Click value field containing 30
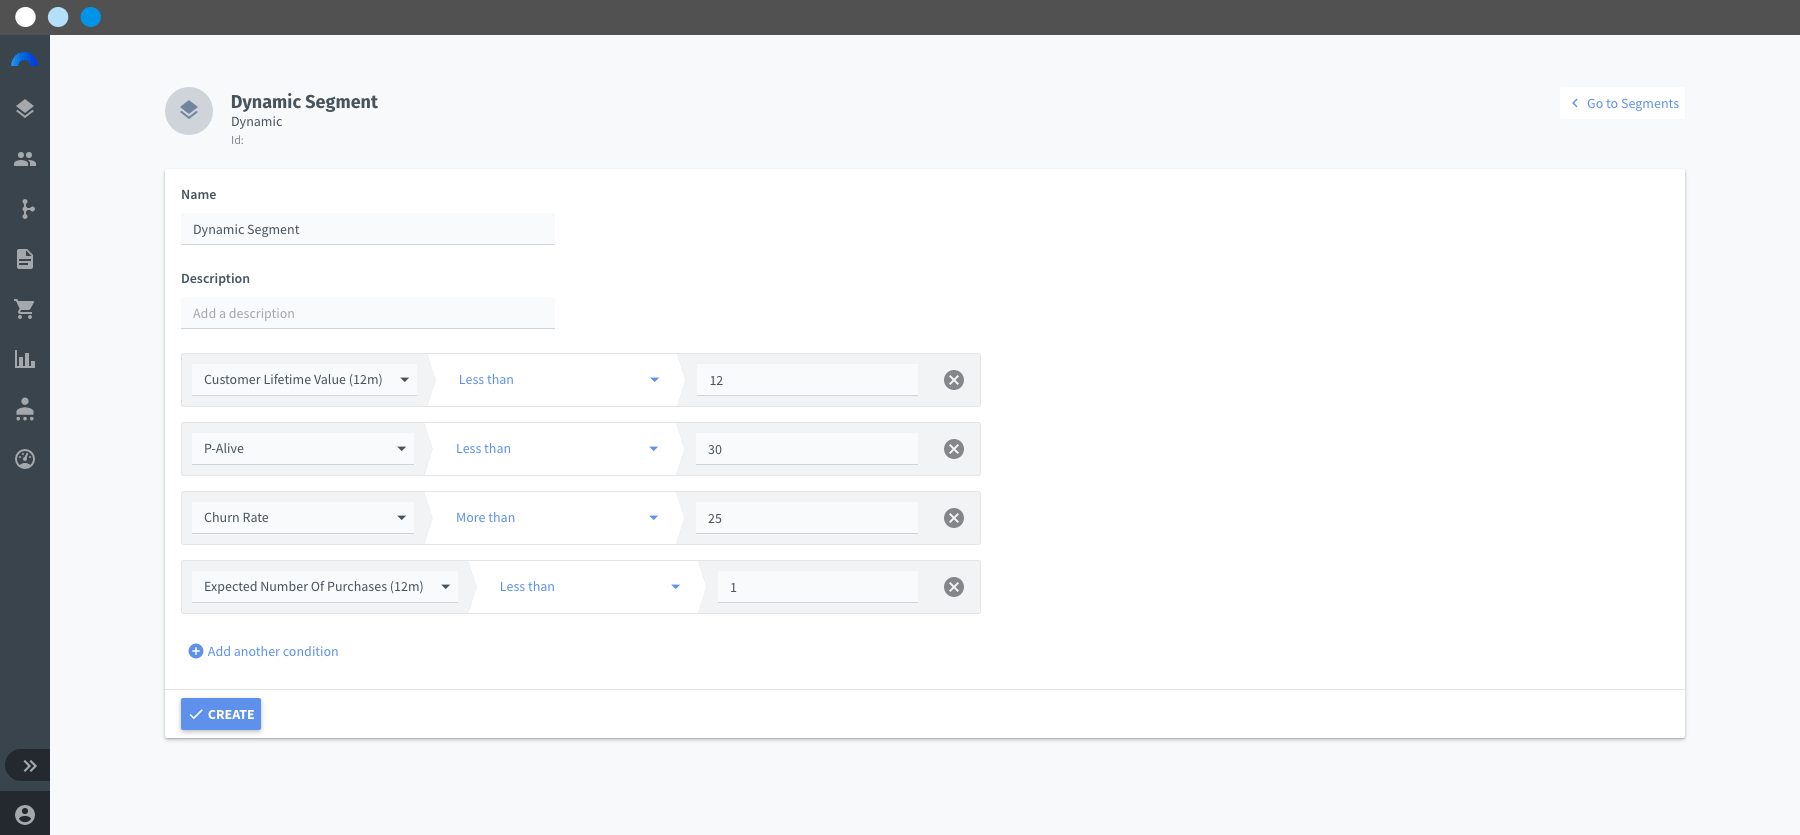 [x=807, y=449]
